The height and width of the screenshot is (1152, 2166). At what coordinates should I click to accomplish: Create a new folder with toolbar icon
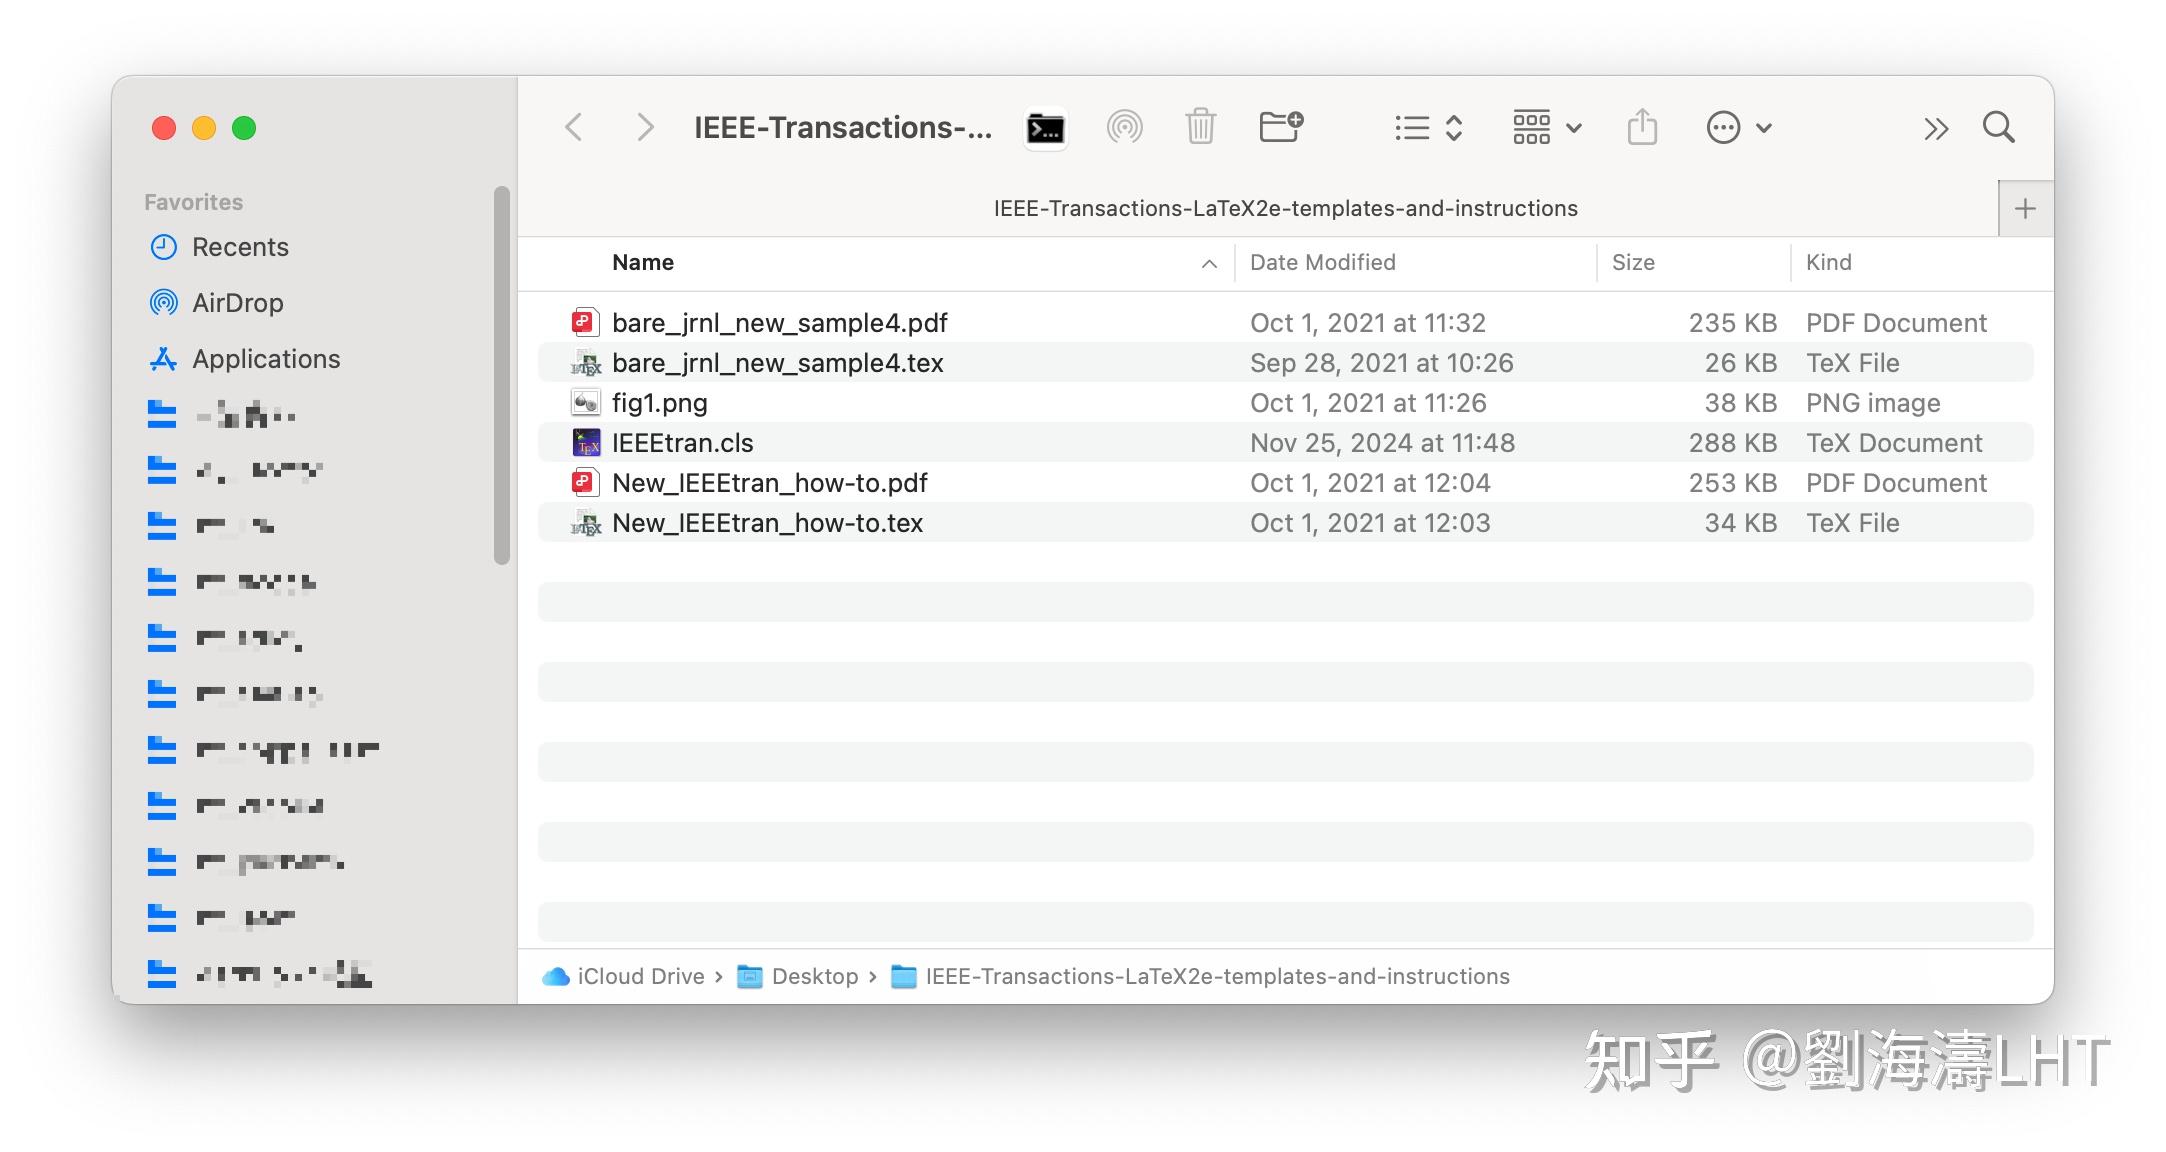tap(1280, 127)
